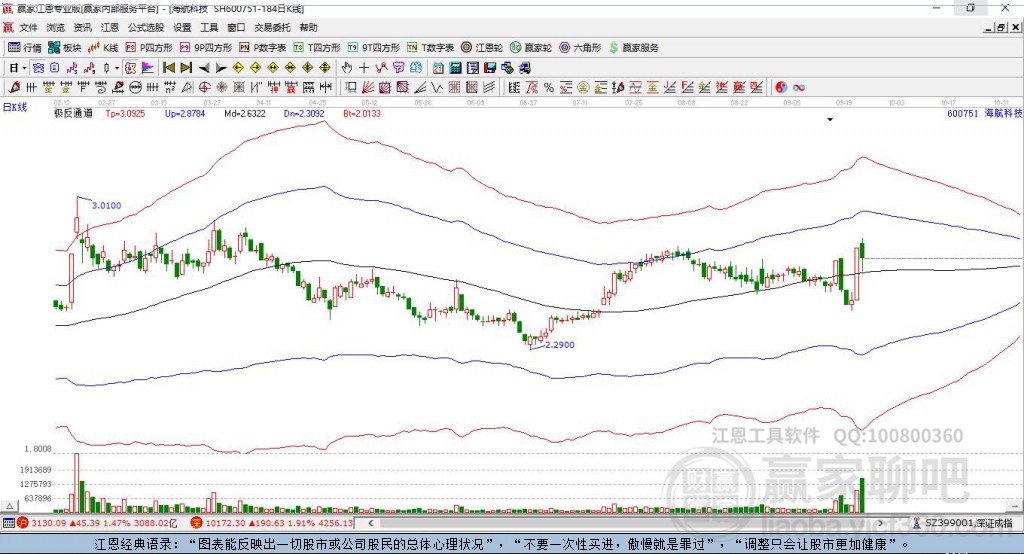Expand the 日 period dropdown

click(x=24, y=68)
